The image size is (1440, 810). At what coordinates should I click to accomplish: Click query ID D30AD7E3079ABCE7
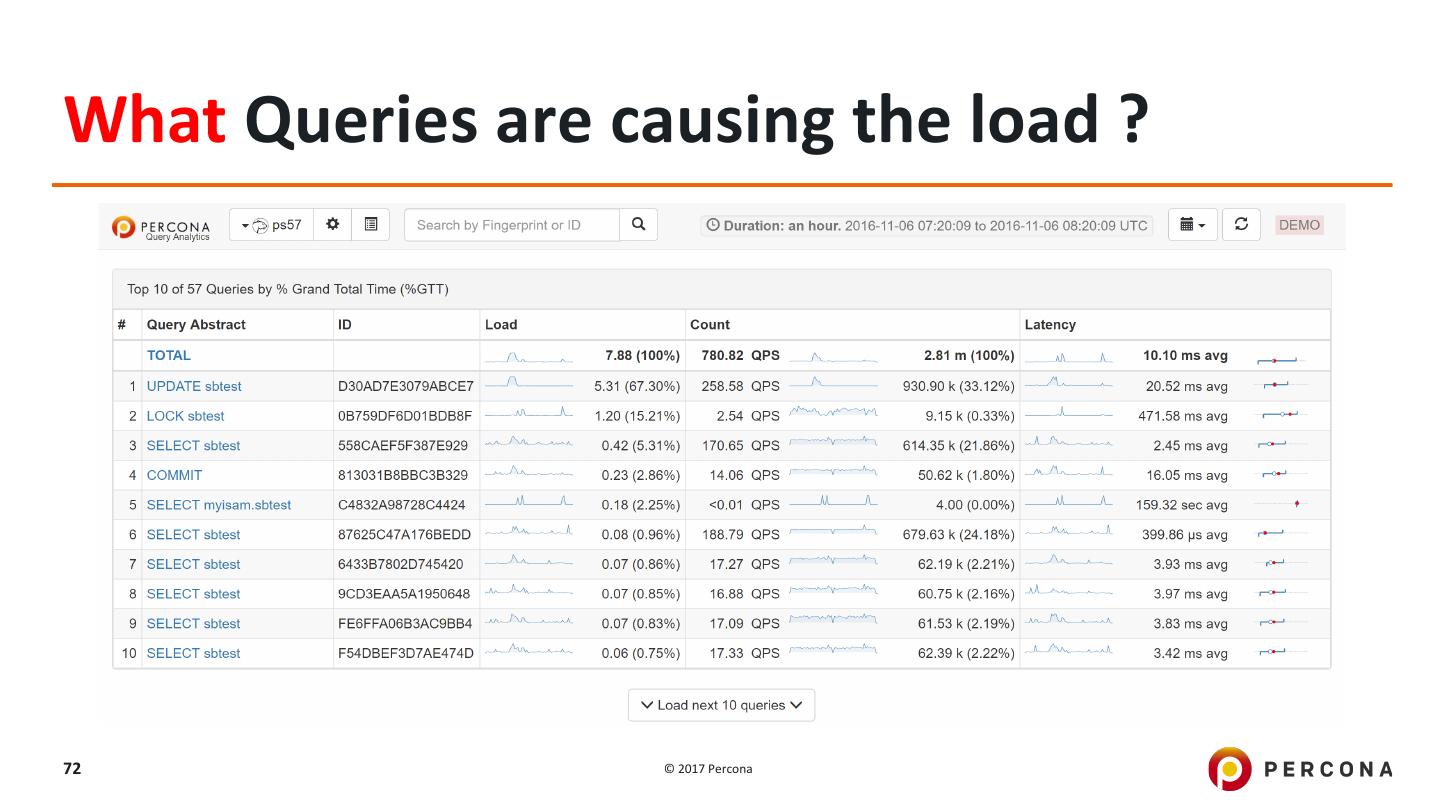(406, 386)
